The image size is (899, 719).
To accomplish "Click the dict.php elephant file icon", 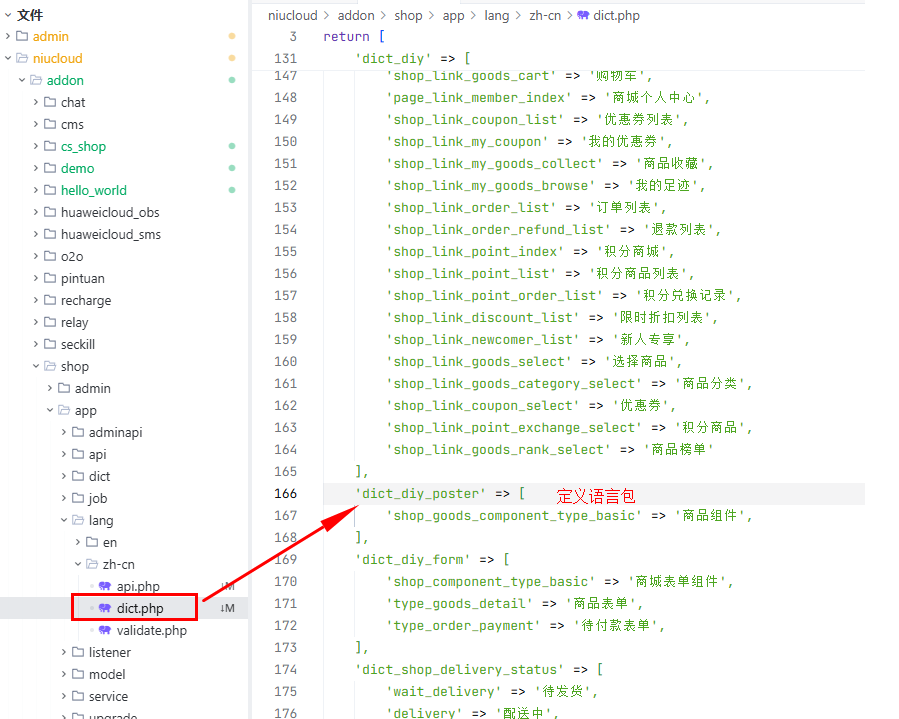I will coord(105,608).
